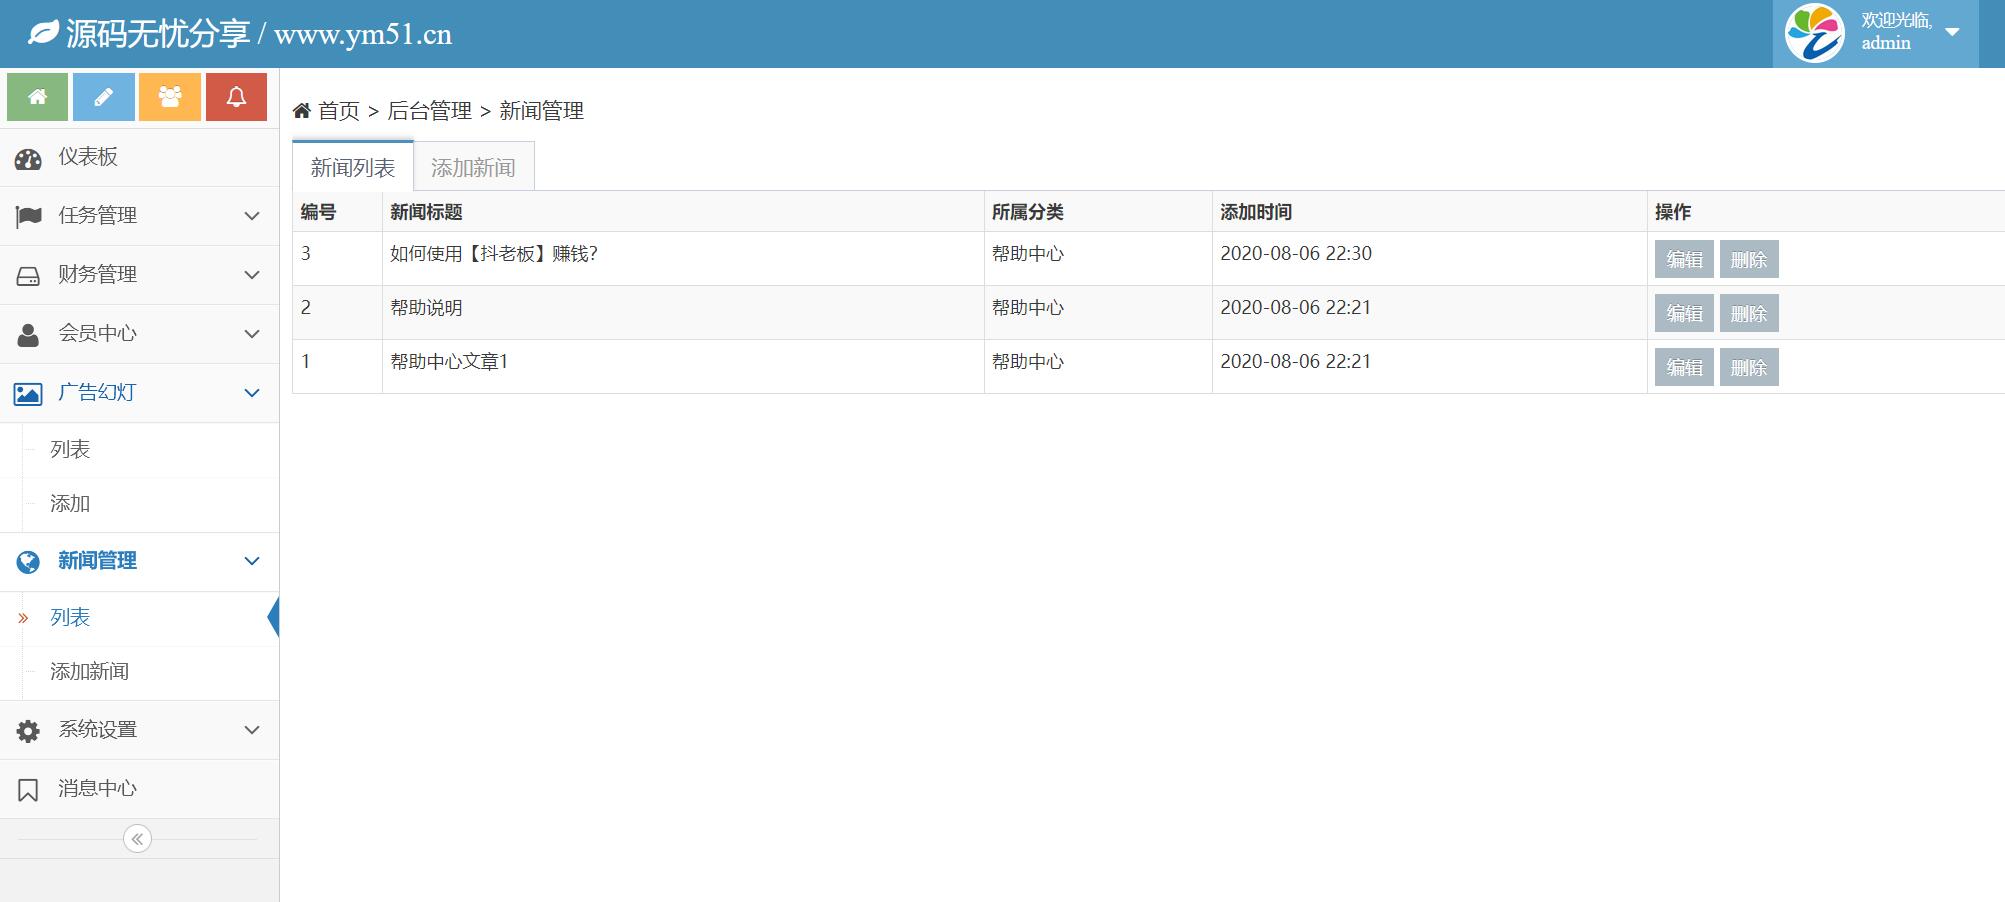Delete the news item 帮助中心文章1

coord(1748,368)
